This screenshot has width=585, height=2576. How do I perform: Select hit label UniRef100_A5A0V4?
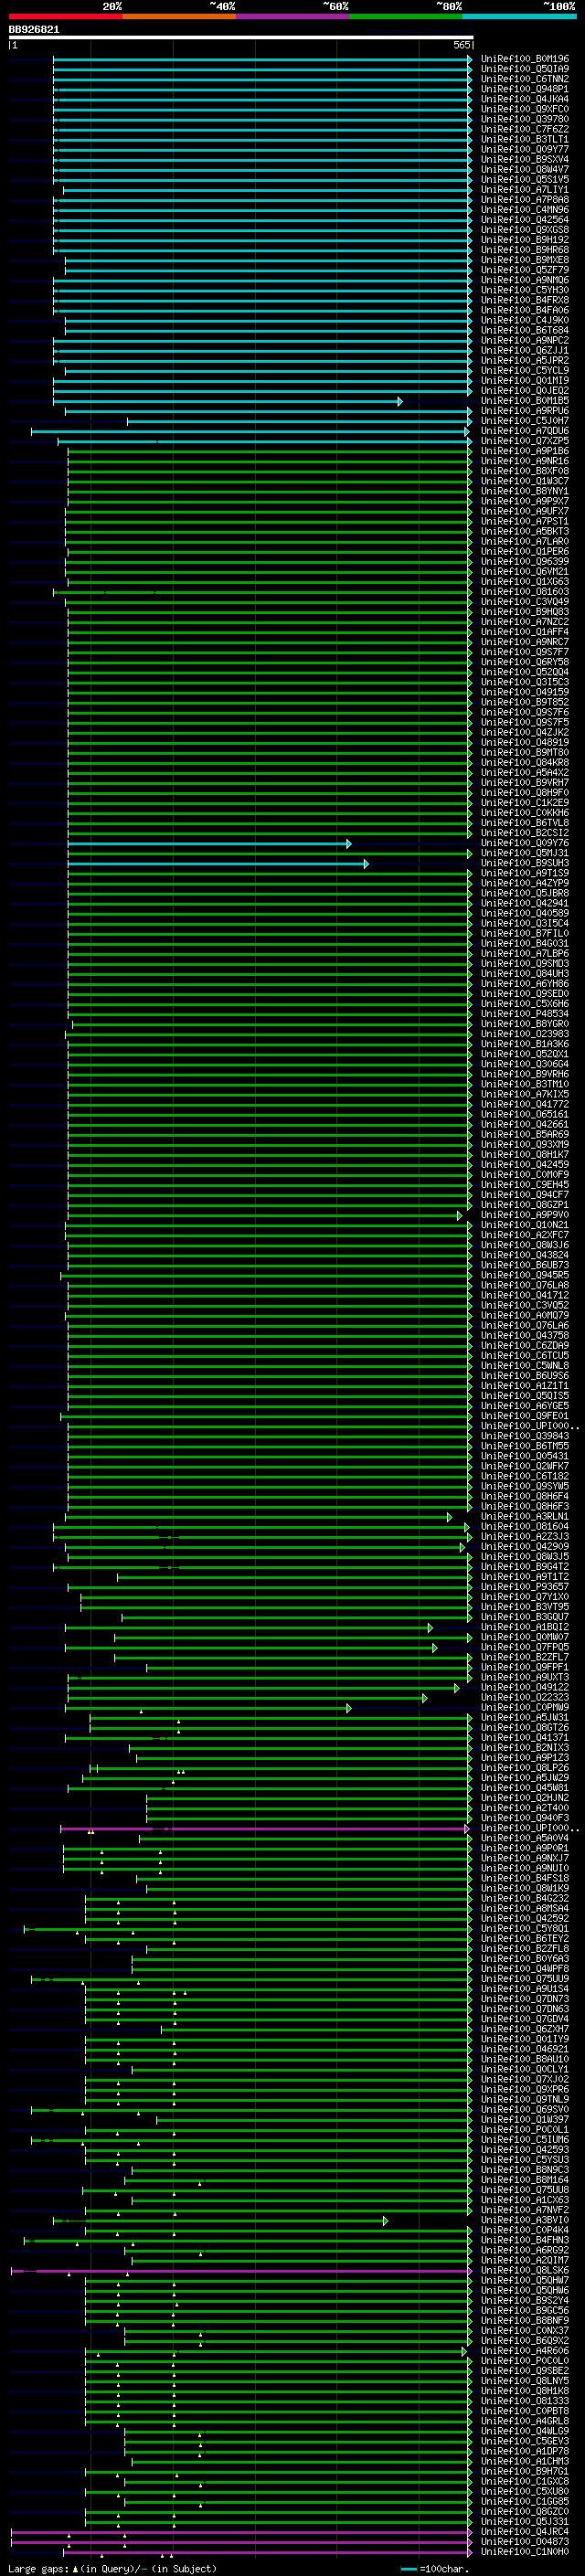[525, 1838]
